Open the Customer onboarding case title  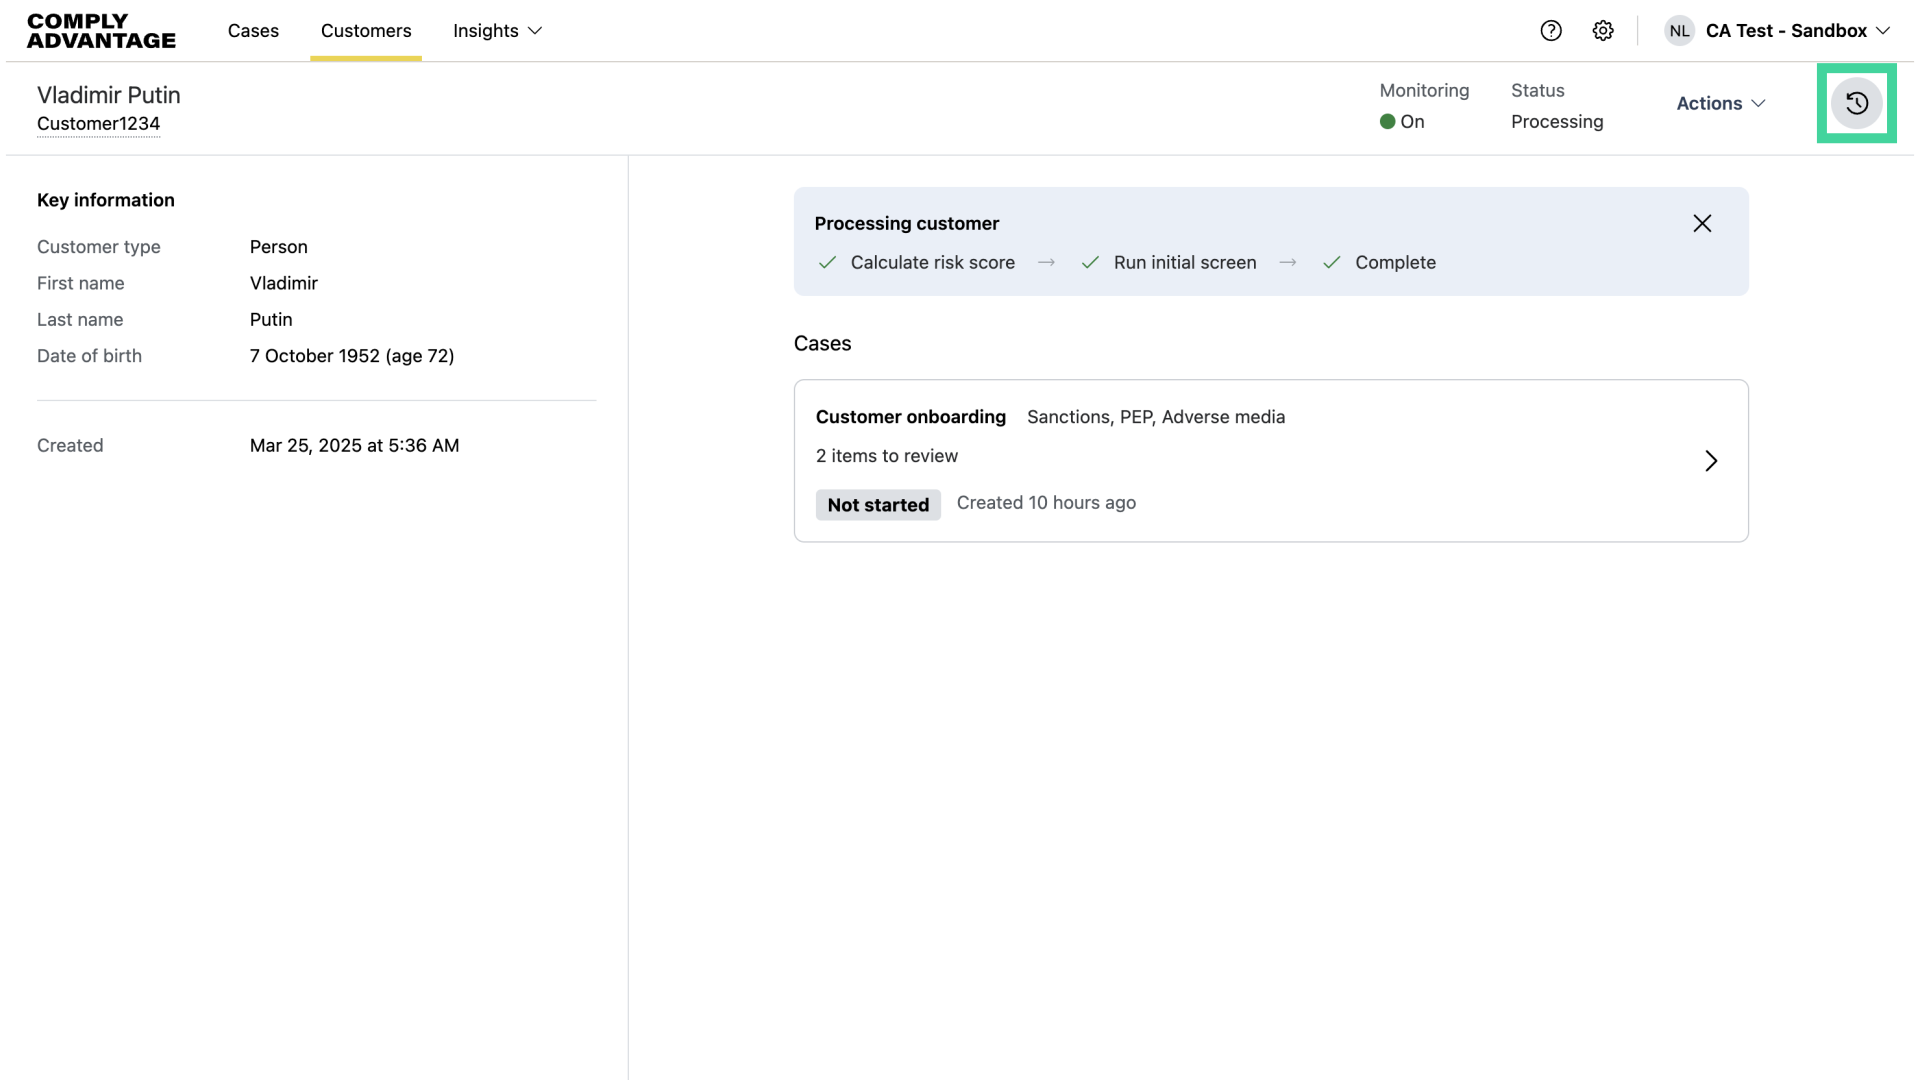click(910, 417)
